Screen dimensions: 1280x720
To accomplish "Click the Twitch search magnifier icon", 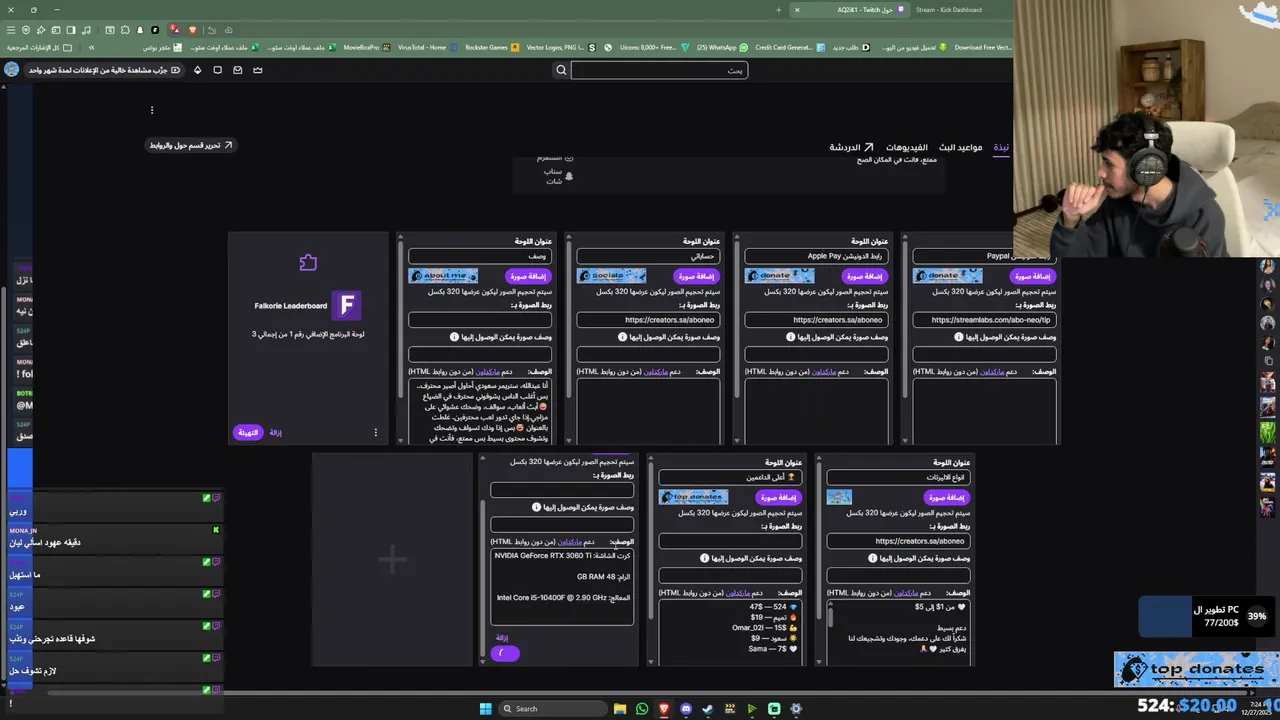I will [x=561, y=70].
